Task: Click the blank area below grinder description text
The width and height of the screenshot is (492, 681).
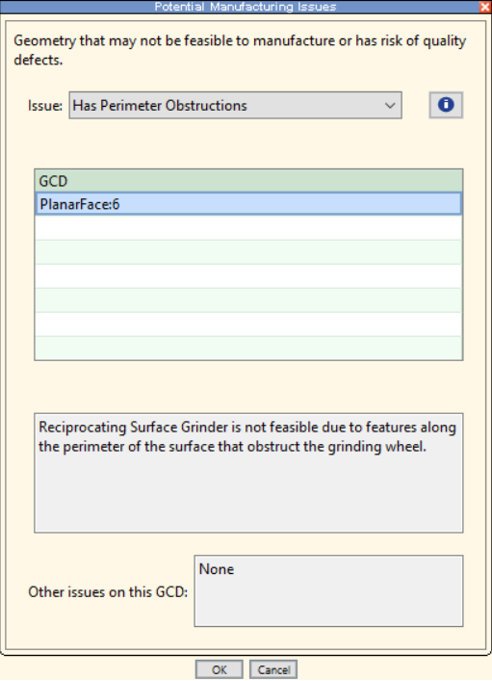Action: [x=248, y=493]
